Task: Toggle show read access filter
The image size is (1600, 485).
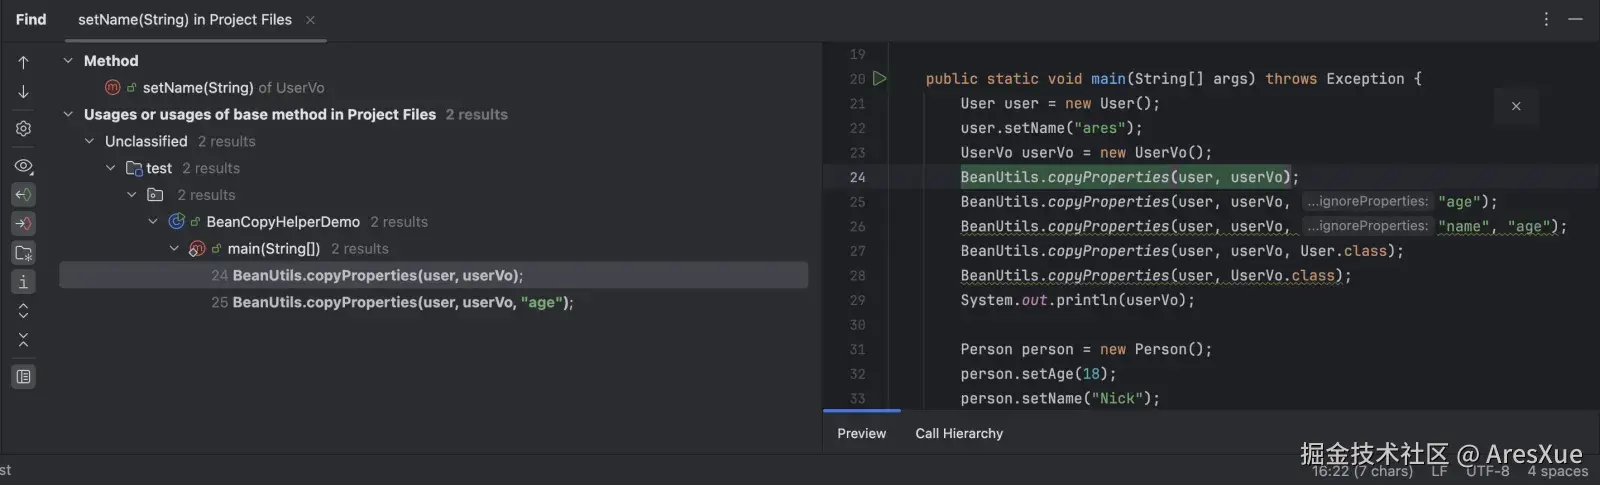Action: [x=24, y=195]
